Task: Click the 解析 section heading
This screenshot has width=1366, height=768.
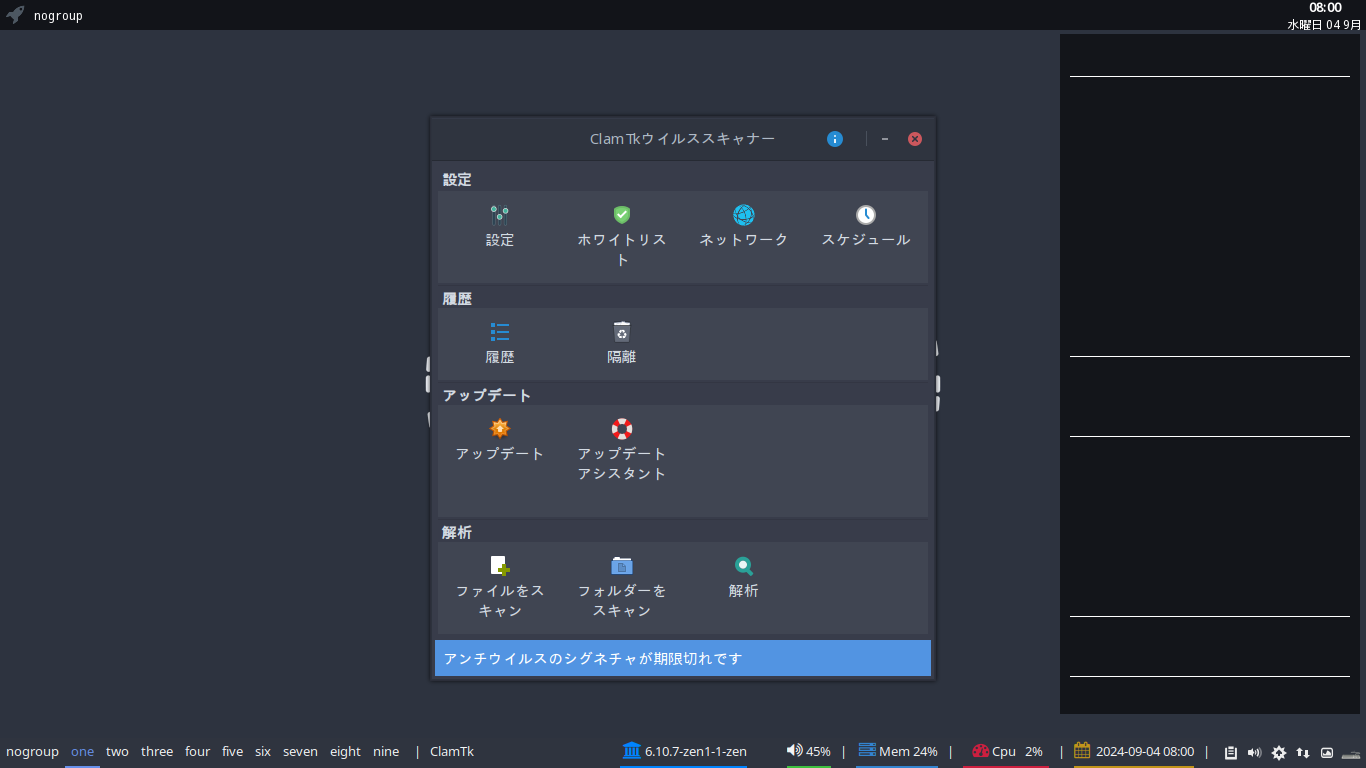Action: point(457,532)
